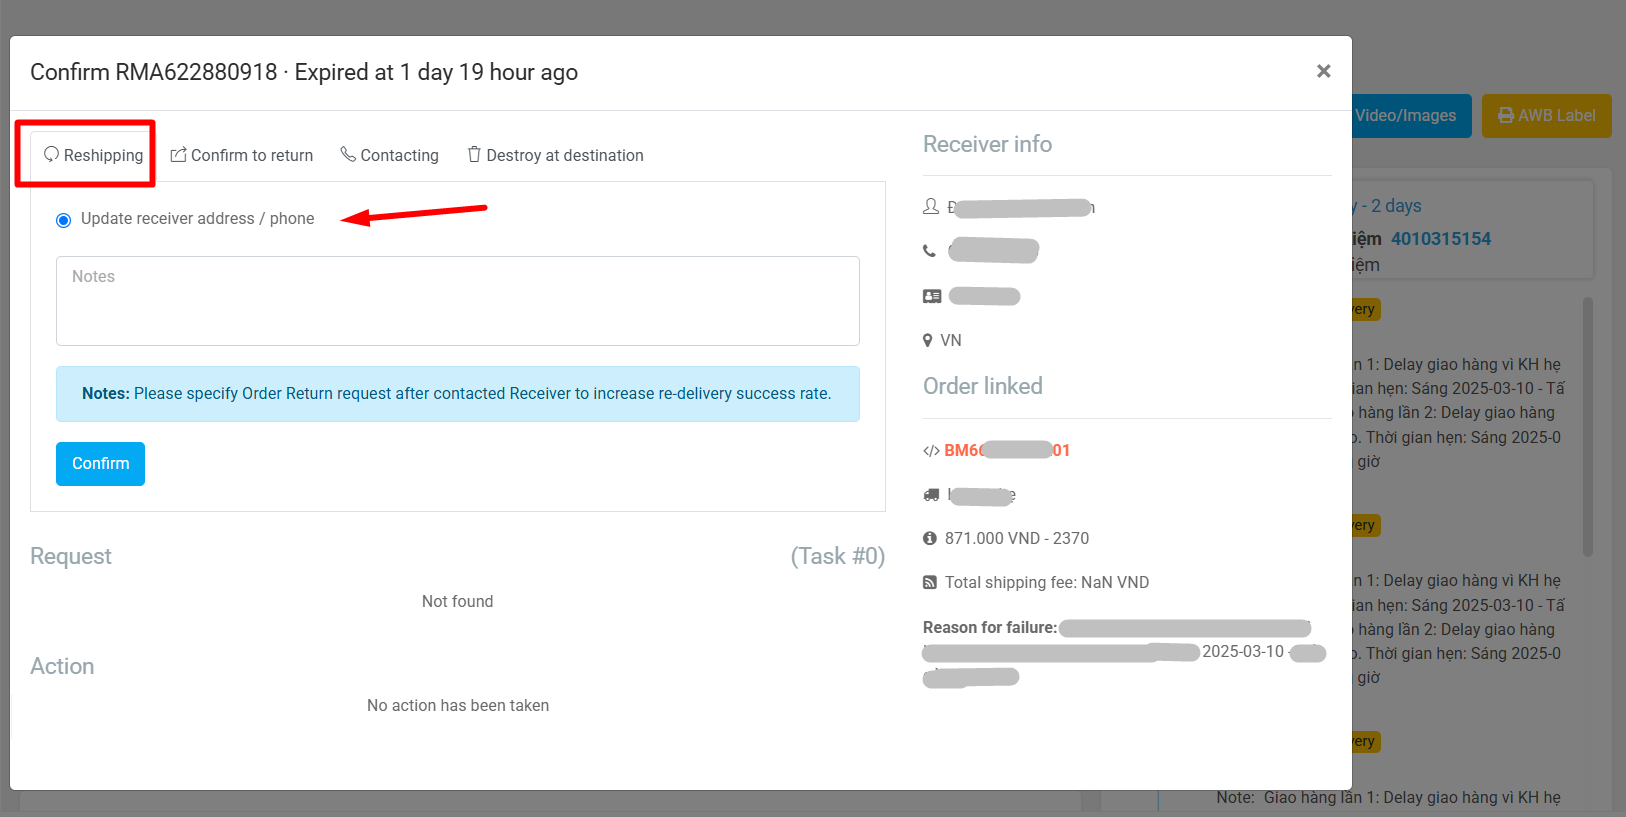Click the info icon beside 871.000 VND

coord(930,538)
